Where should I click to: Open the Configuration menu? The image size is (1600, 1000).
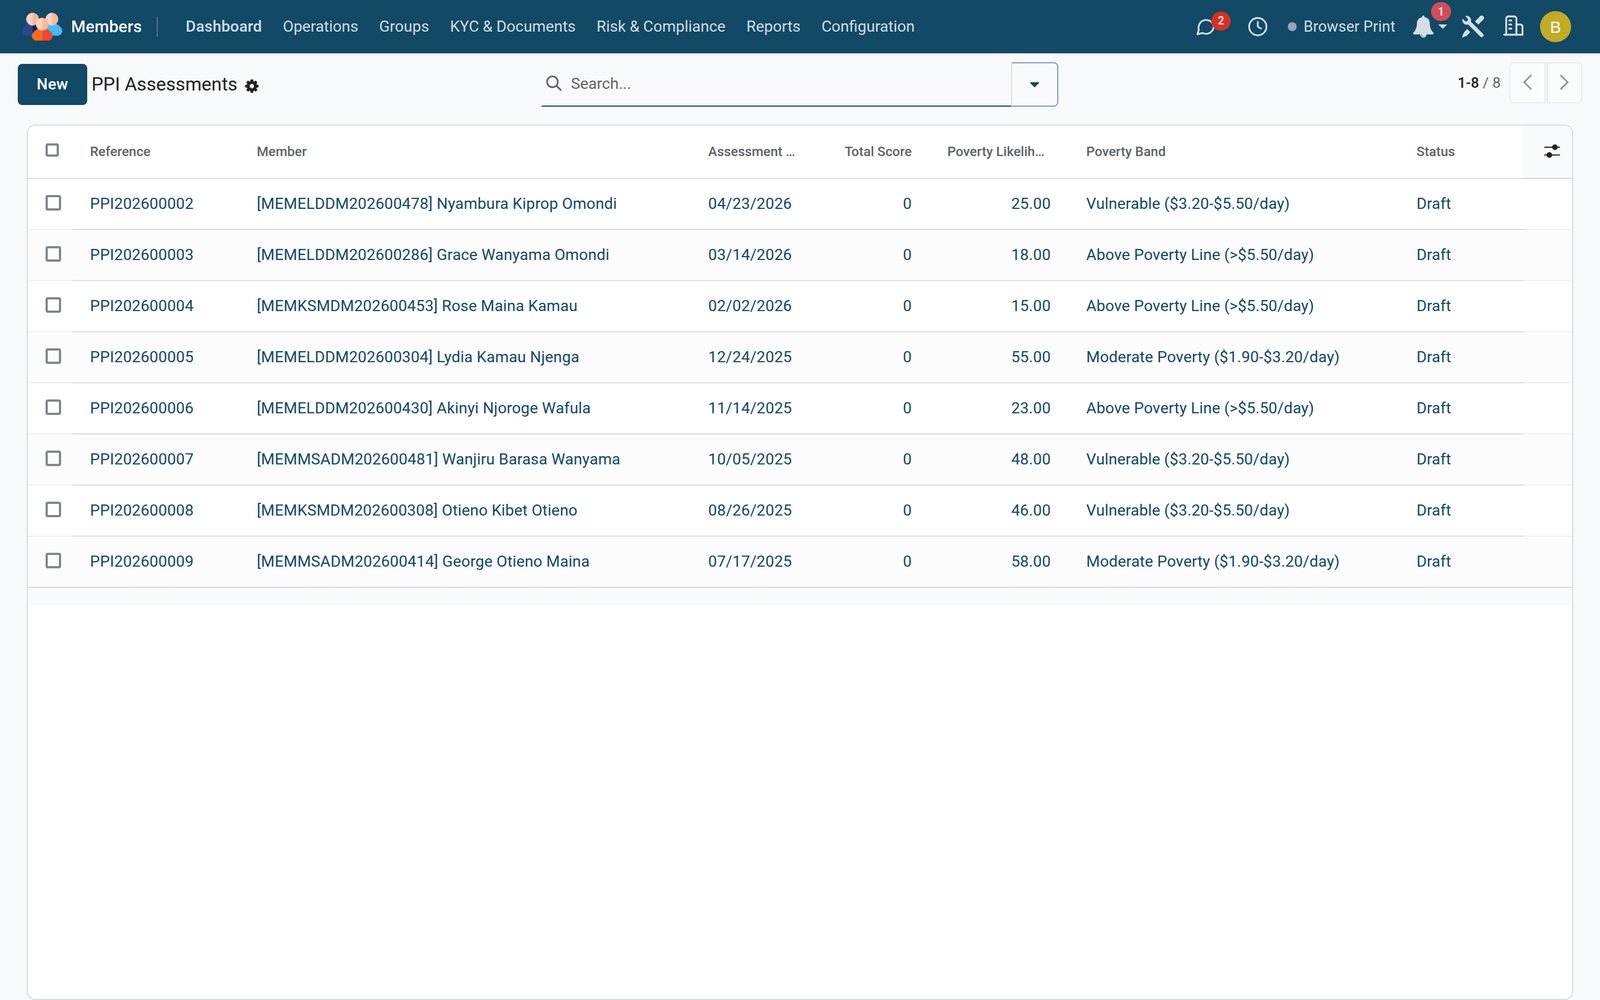point(868,27)
